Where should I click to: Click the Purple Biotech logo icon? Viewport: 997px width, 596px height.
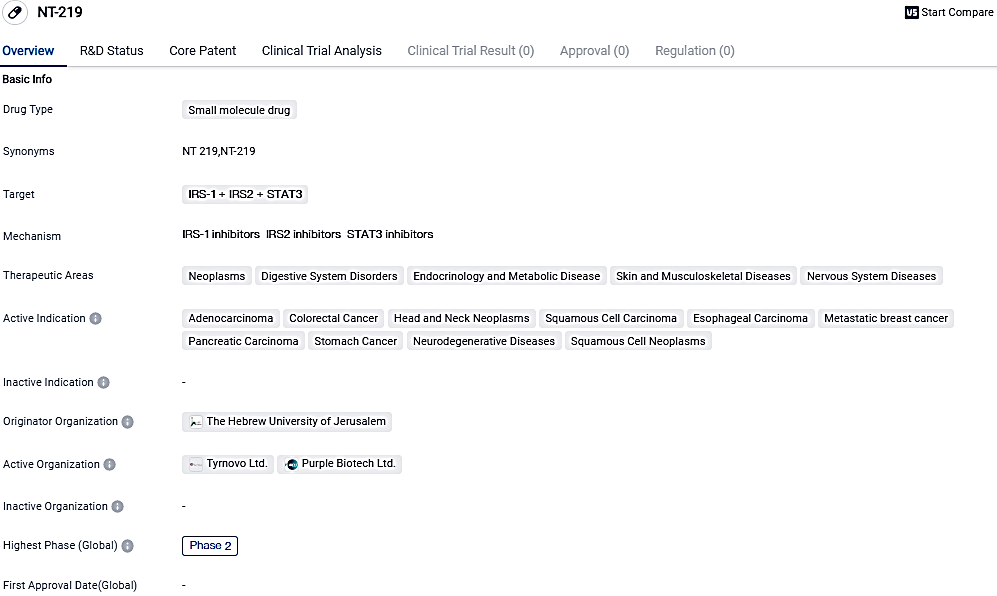[x=291, y=465]
